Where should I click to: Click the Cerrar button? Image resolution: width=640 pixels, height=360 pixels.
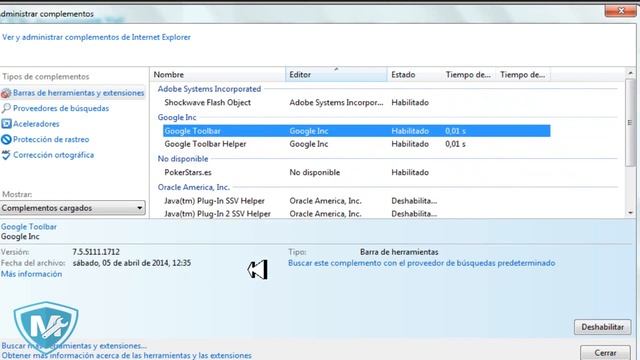tap(605, 353)
